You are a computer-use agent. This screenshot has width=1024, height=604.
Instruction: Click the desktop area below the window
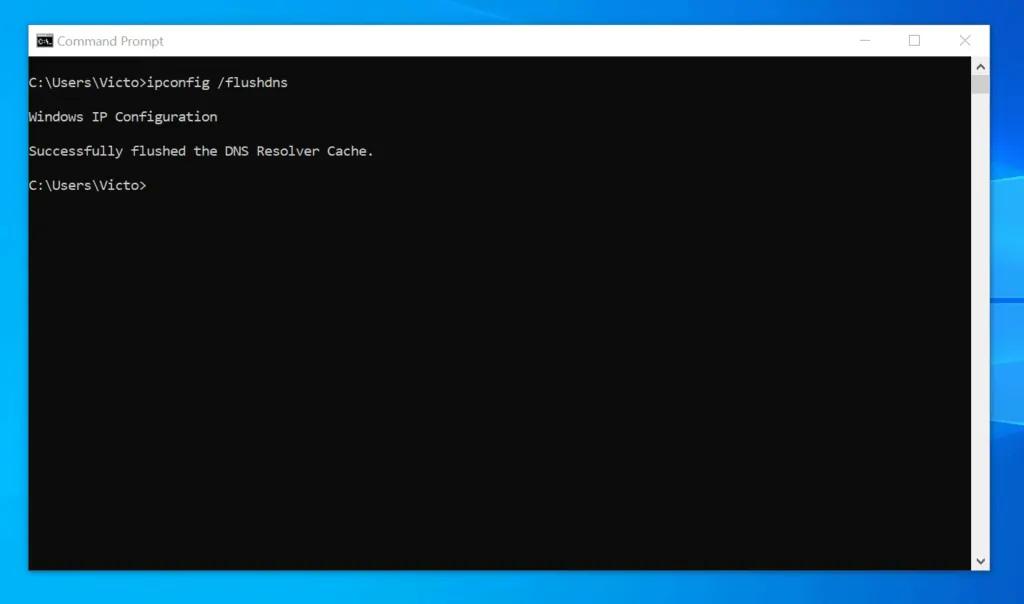click(500, 592)
